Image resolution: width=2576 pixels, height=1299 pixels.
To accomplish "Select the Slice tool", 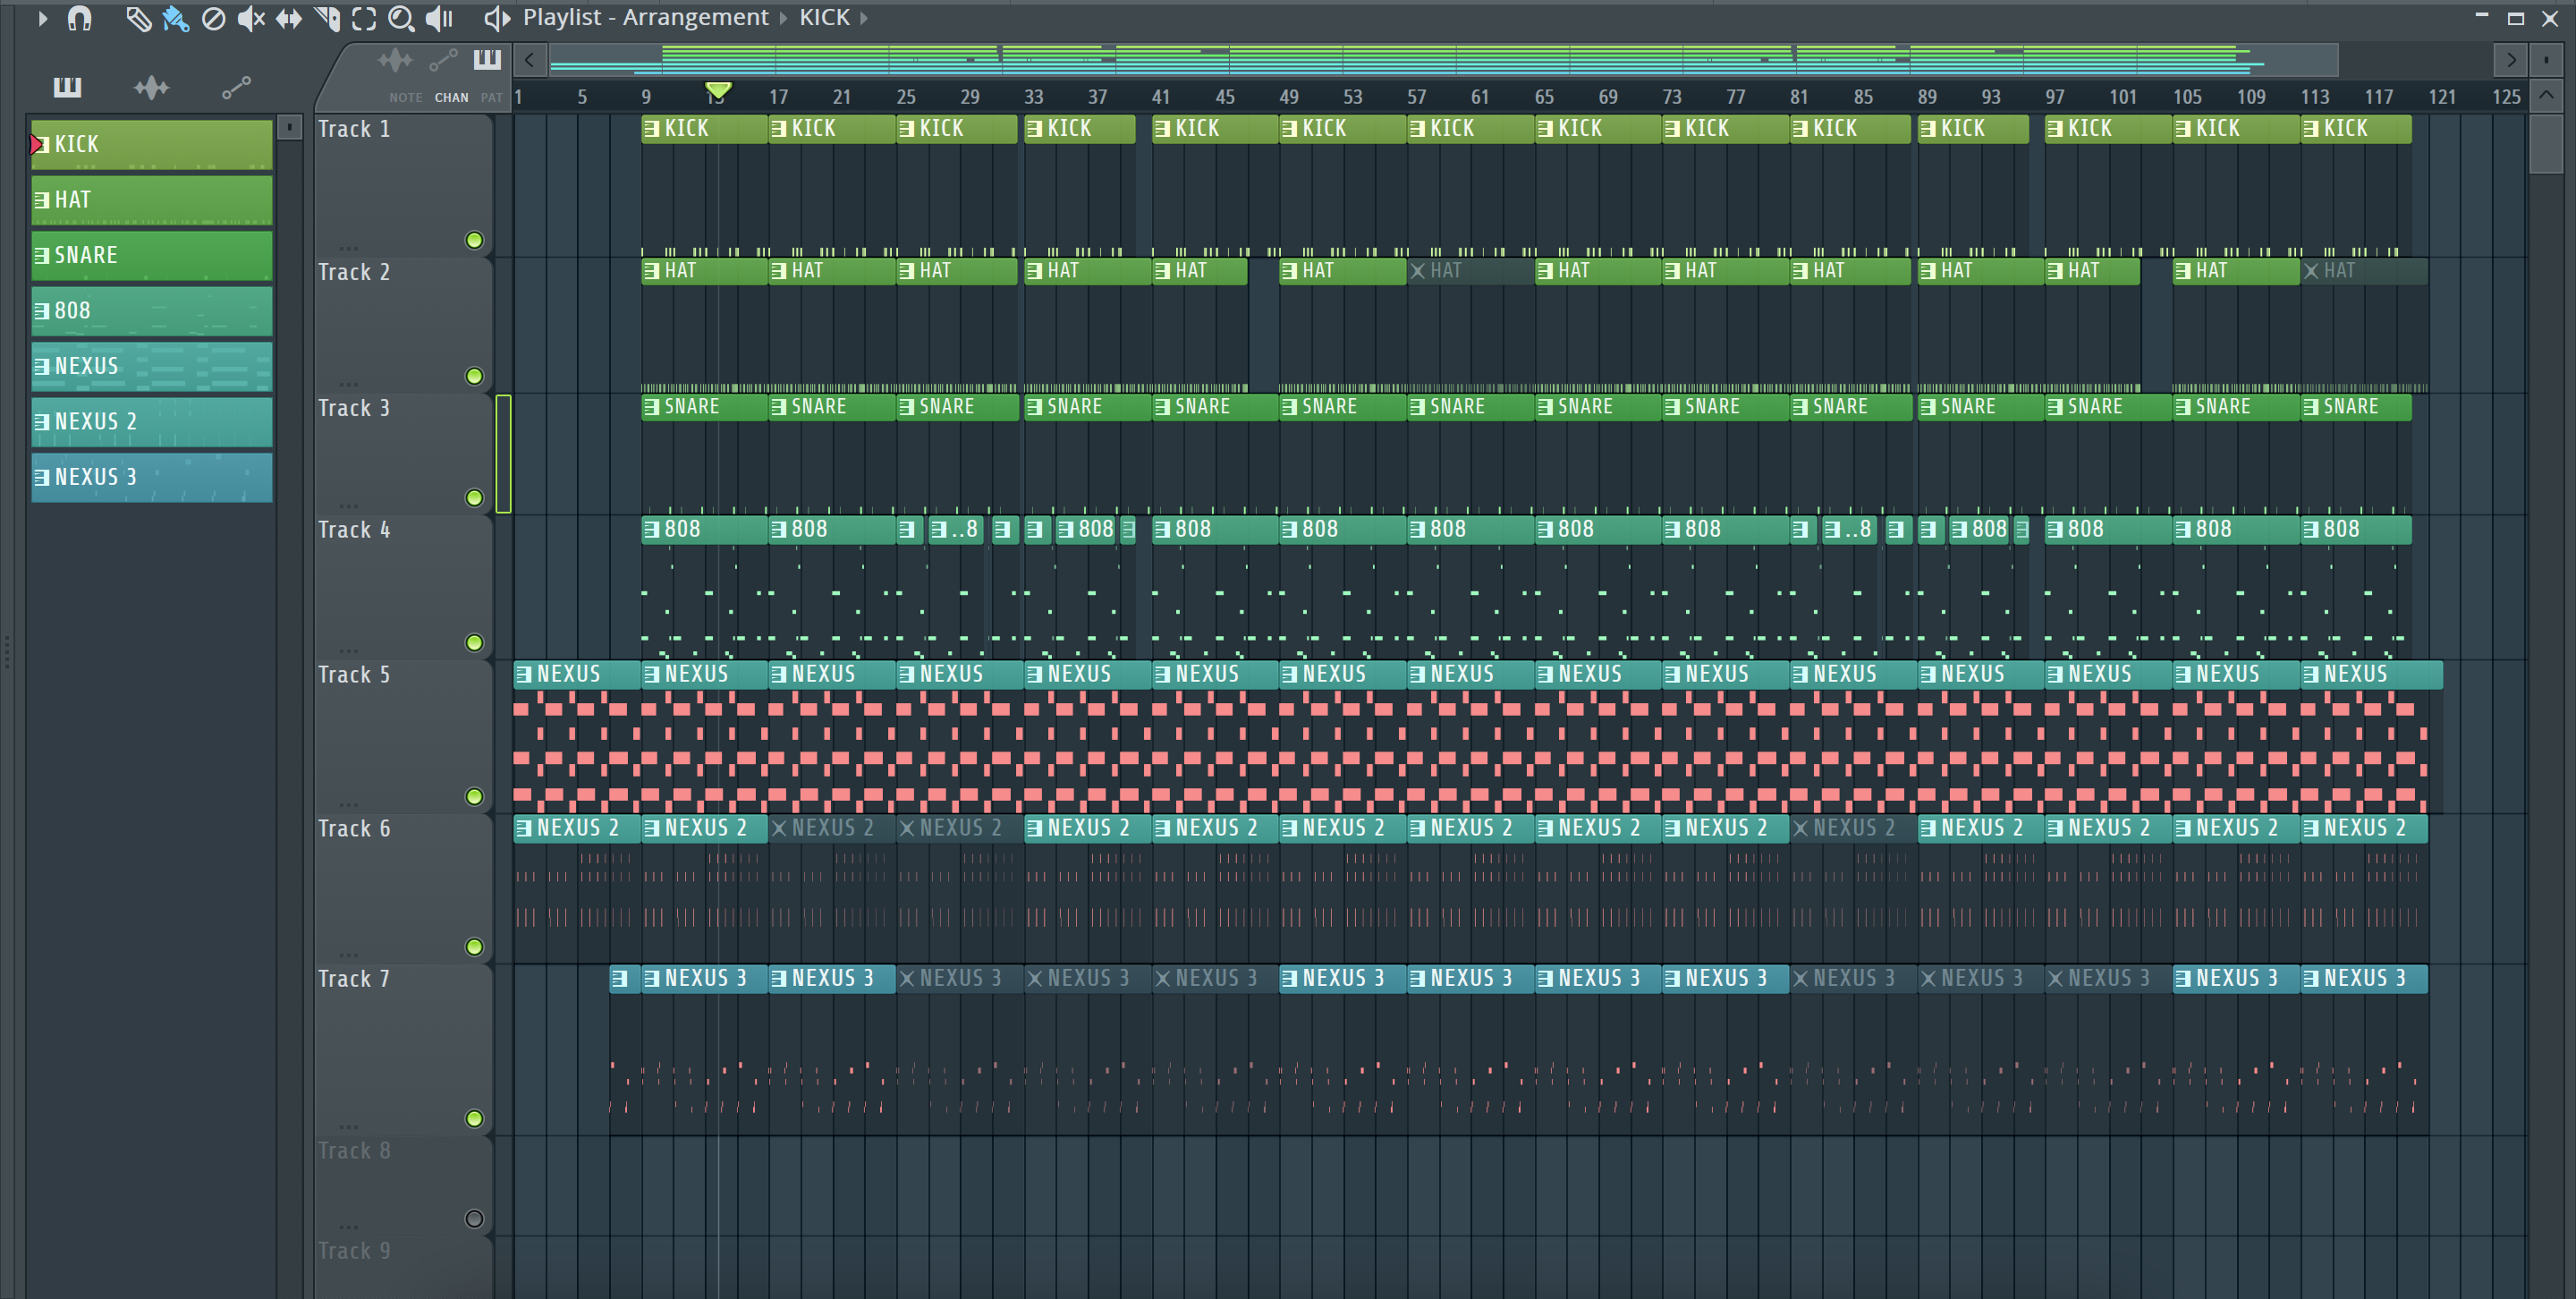I will pyautogui.click(x=327, y=18).
